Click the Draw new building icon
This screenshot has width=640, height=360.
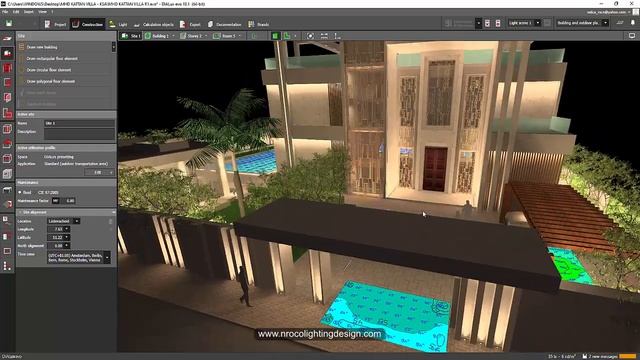[x=22, y=47]
